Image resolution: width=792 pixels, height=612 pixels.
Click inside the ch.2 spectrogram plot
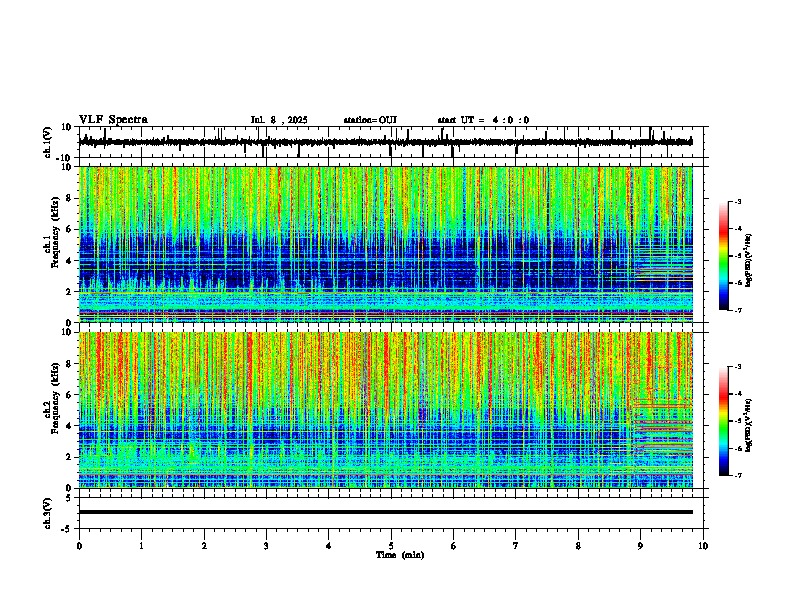(386, 410)
